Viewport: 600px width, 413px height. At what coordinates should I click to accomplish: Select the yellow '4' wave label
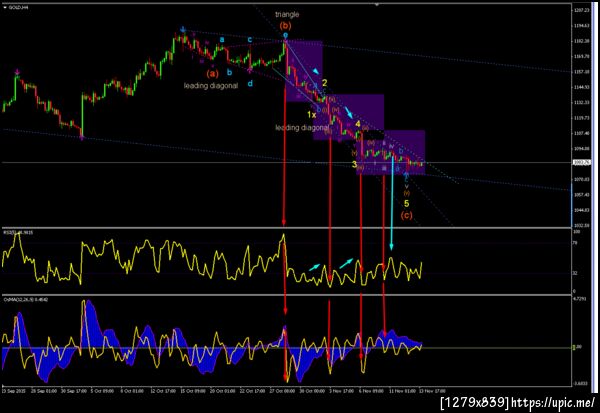[358, 124]
